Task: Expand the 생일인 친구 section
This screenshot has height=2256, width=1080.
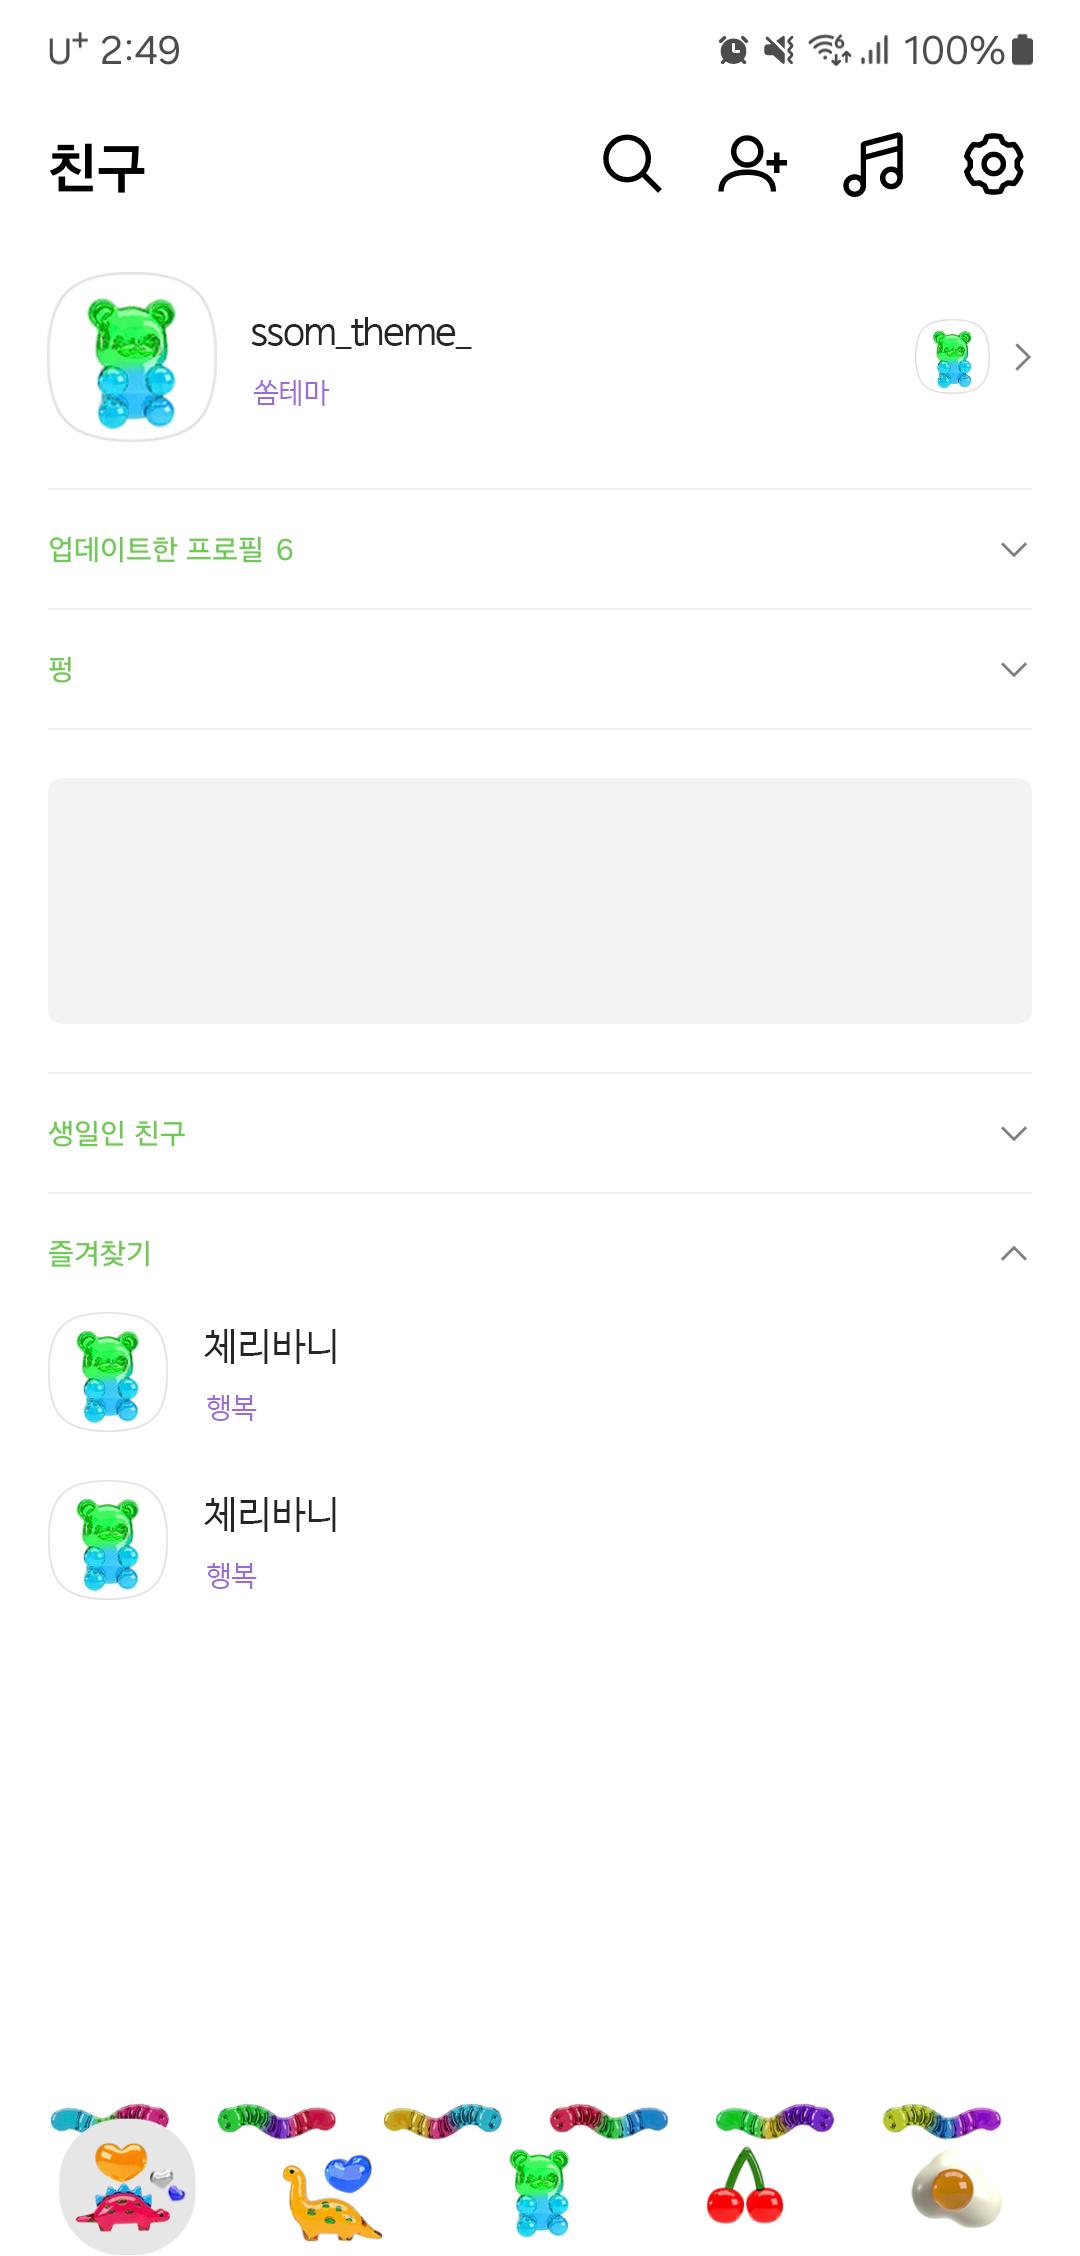Action: [540, 1133]
